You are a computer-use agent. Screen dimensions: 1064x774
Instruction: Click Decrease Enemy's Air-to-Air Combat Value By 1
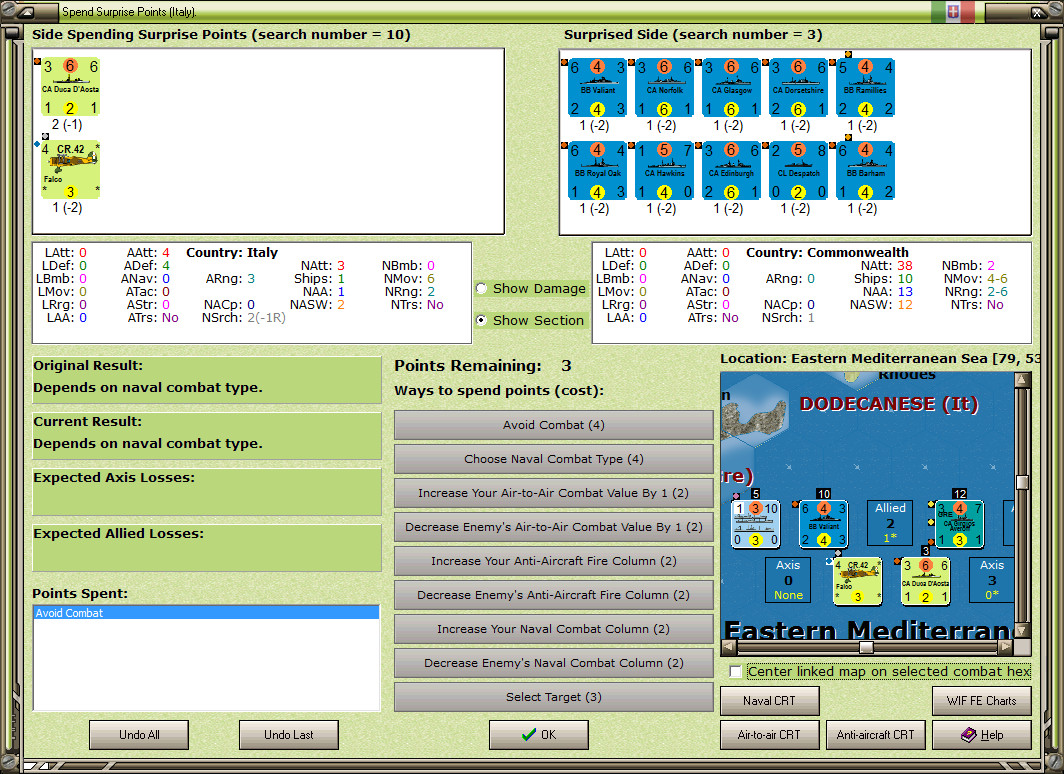click(554, 527)
